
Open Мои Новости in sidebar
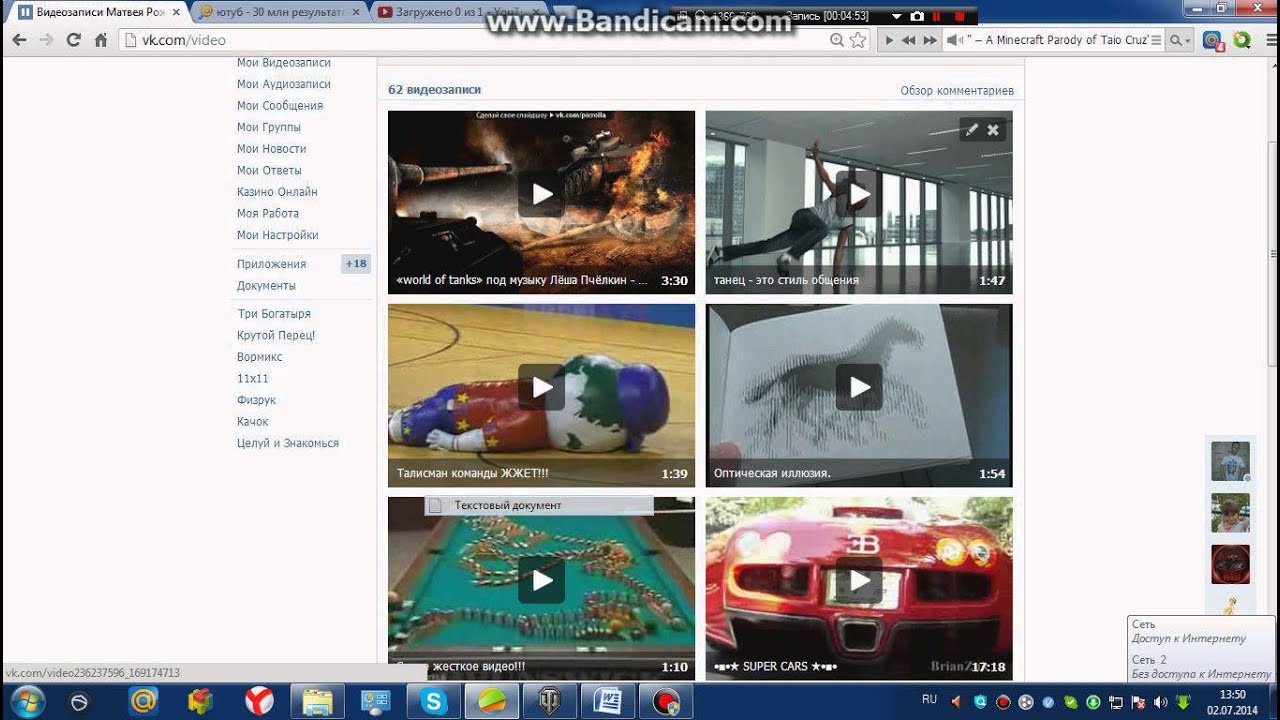pos(272,149)
